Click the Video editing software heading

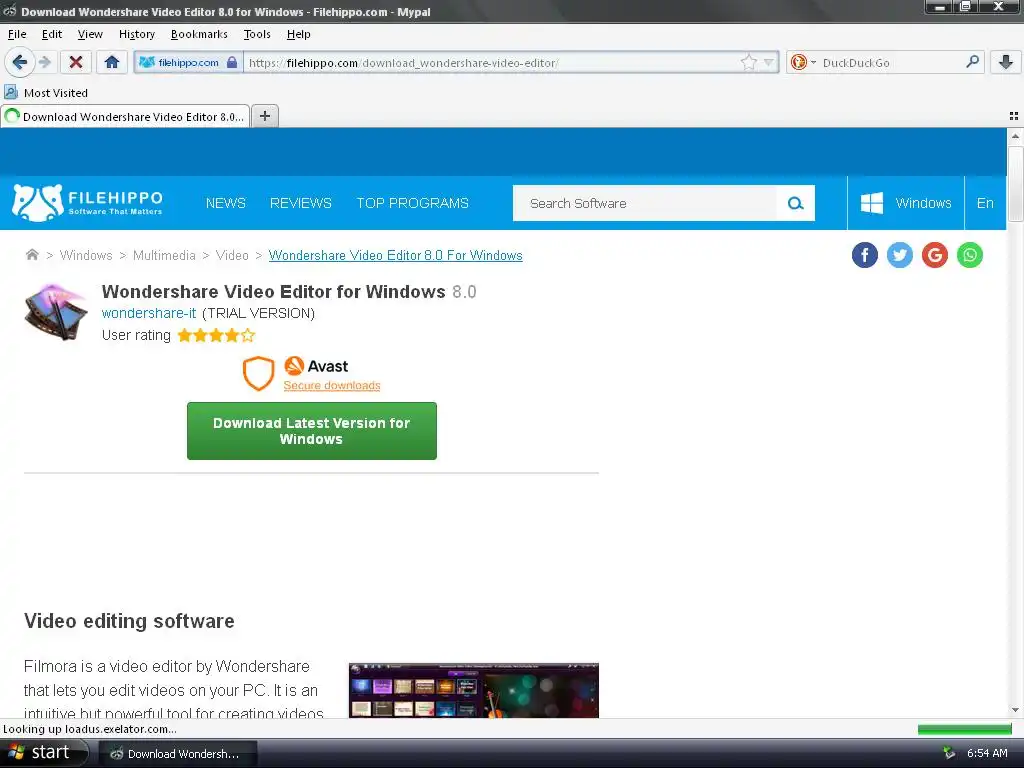(129, 621)
